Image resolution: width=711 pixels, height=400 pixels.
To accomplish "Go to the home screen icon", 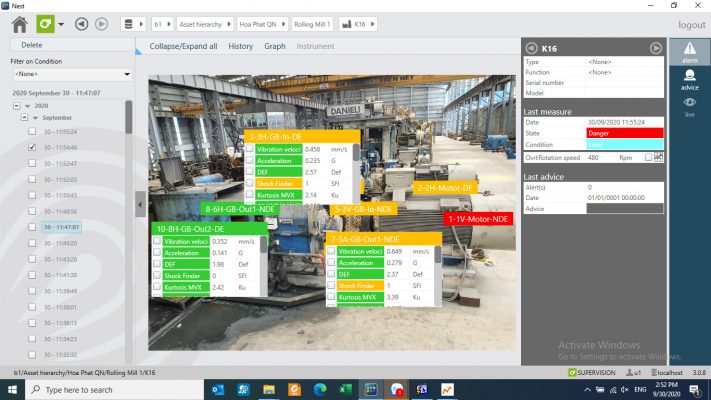I will pos(19,24).
